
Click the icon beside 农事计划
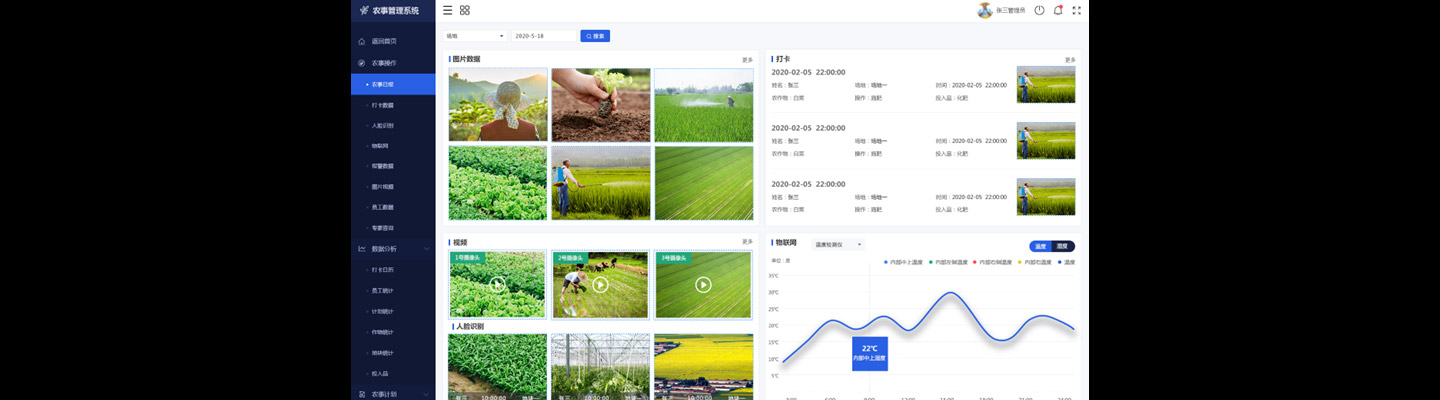pyautogui.click(x=362, y=394)
